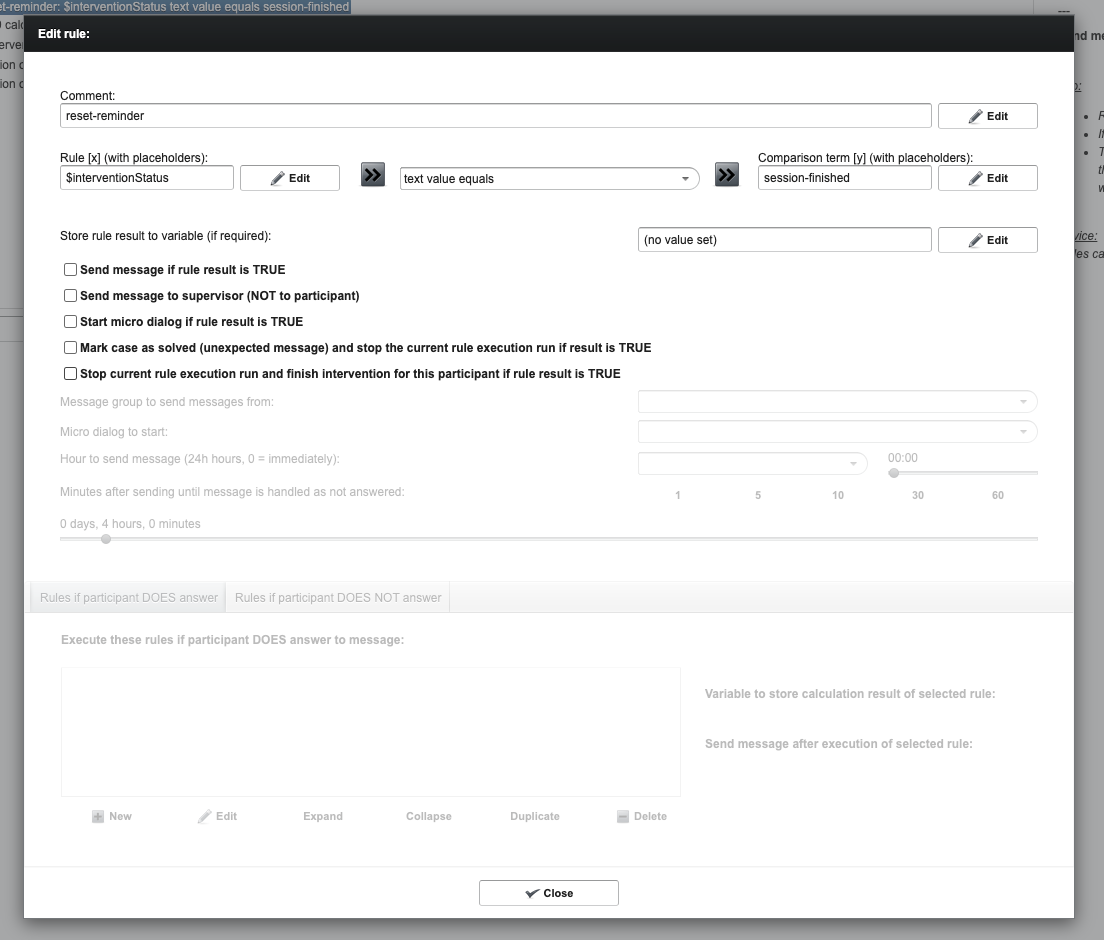The height and width of the screenshot is (940, 1104).
Task: Click the 0 days, 4 hours timeout slider handle
Action: (106, 539)
